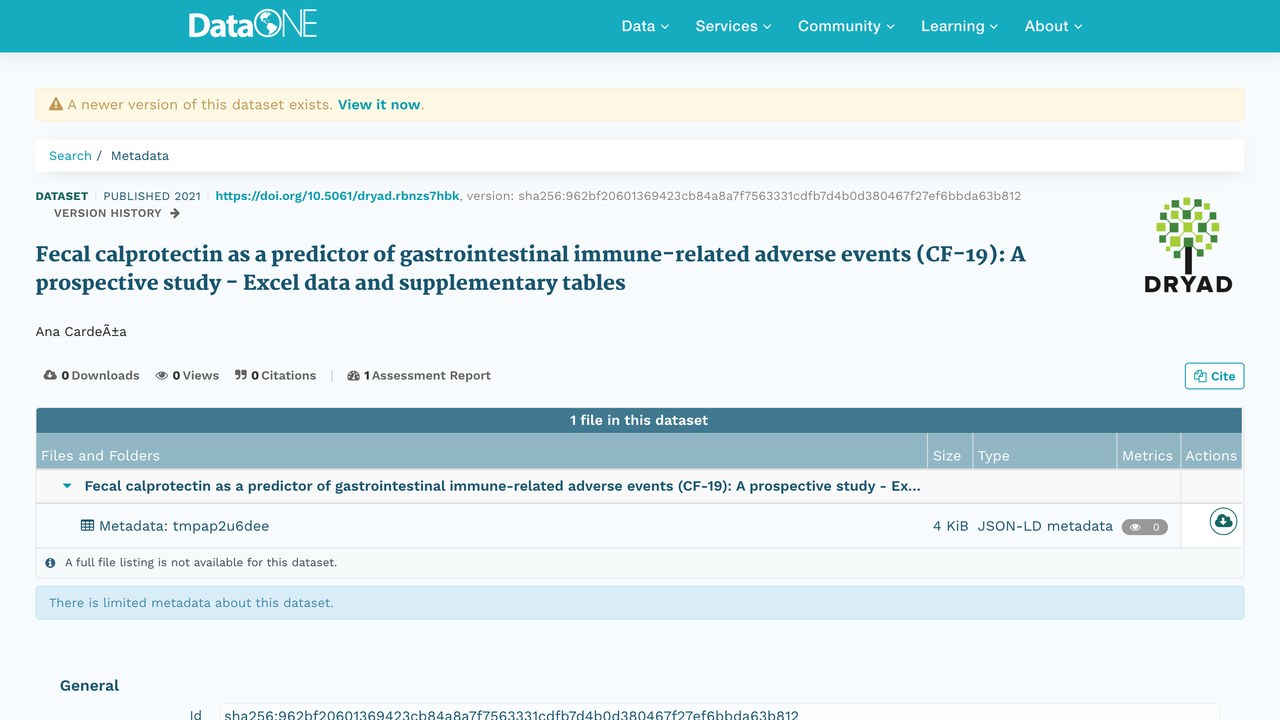This screenshot has width=1280, height=720.
Task: Click the Citations quote icon
Action: pyautogui.click(x=241, y=375)
